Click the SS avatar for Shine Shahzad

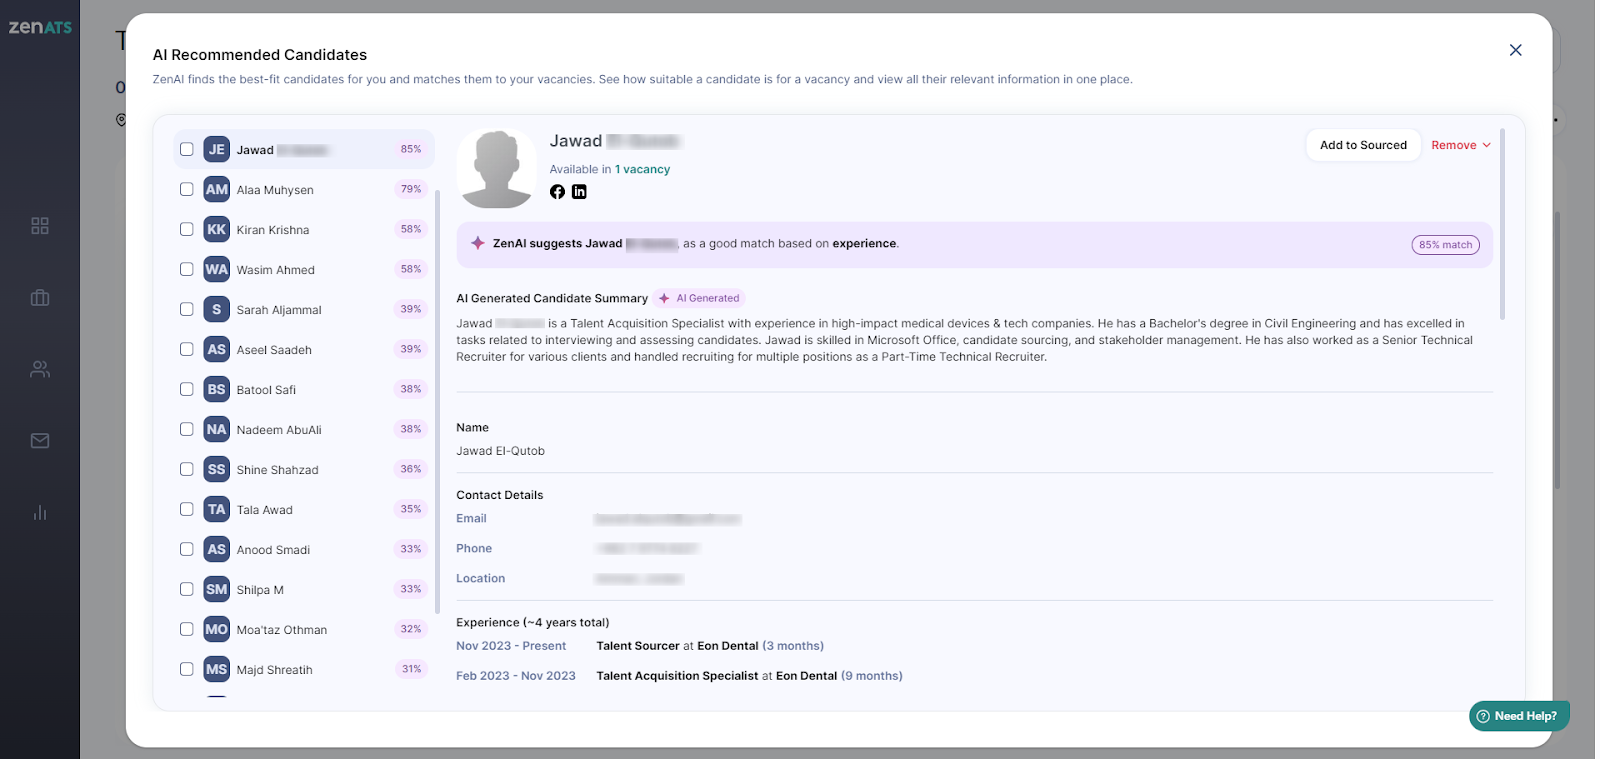click(217, 469)
